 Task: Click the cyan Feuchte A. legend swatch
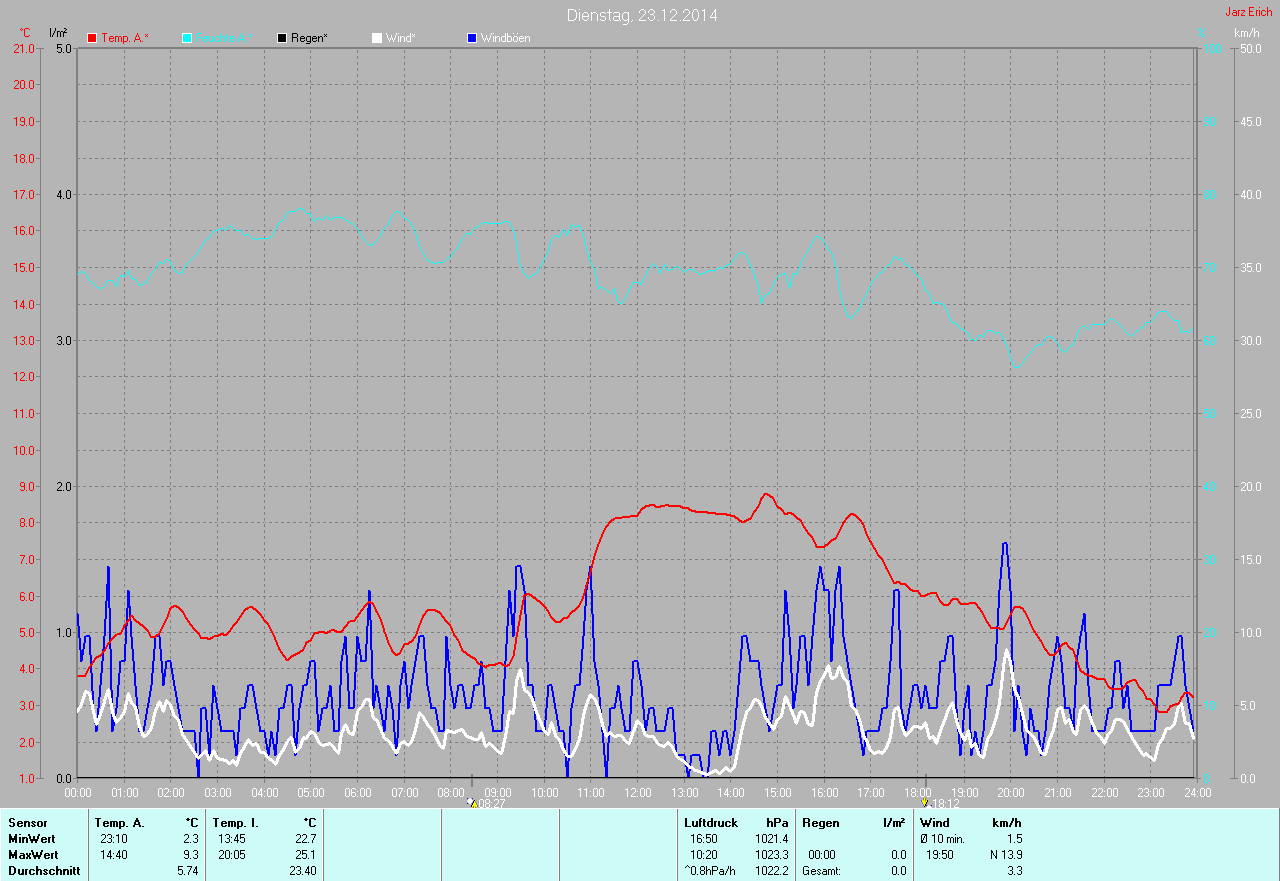coord(187,38)
